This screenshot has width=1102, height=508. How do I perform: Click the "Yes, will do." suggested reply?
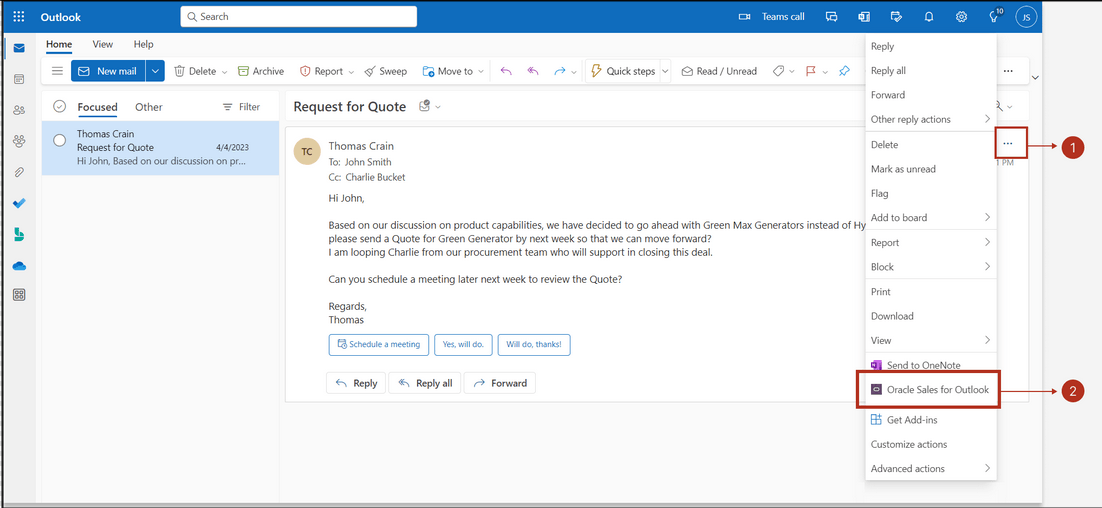(463, 344)
